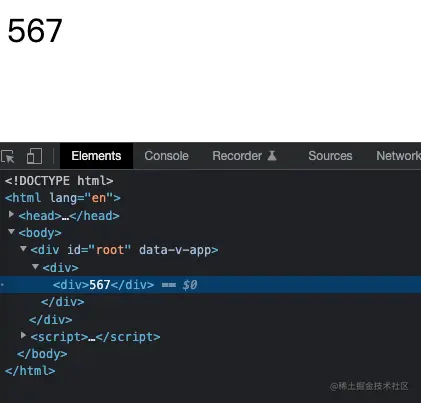Collapse the div id root node
Screen dimensions: 421x403
pos(23,249)
